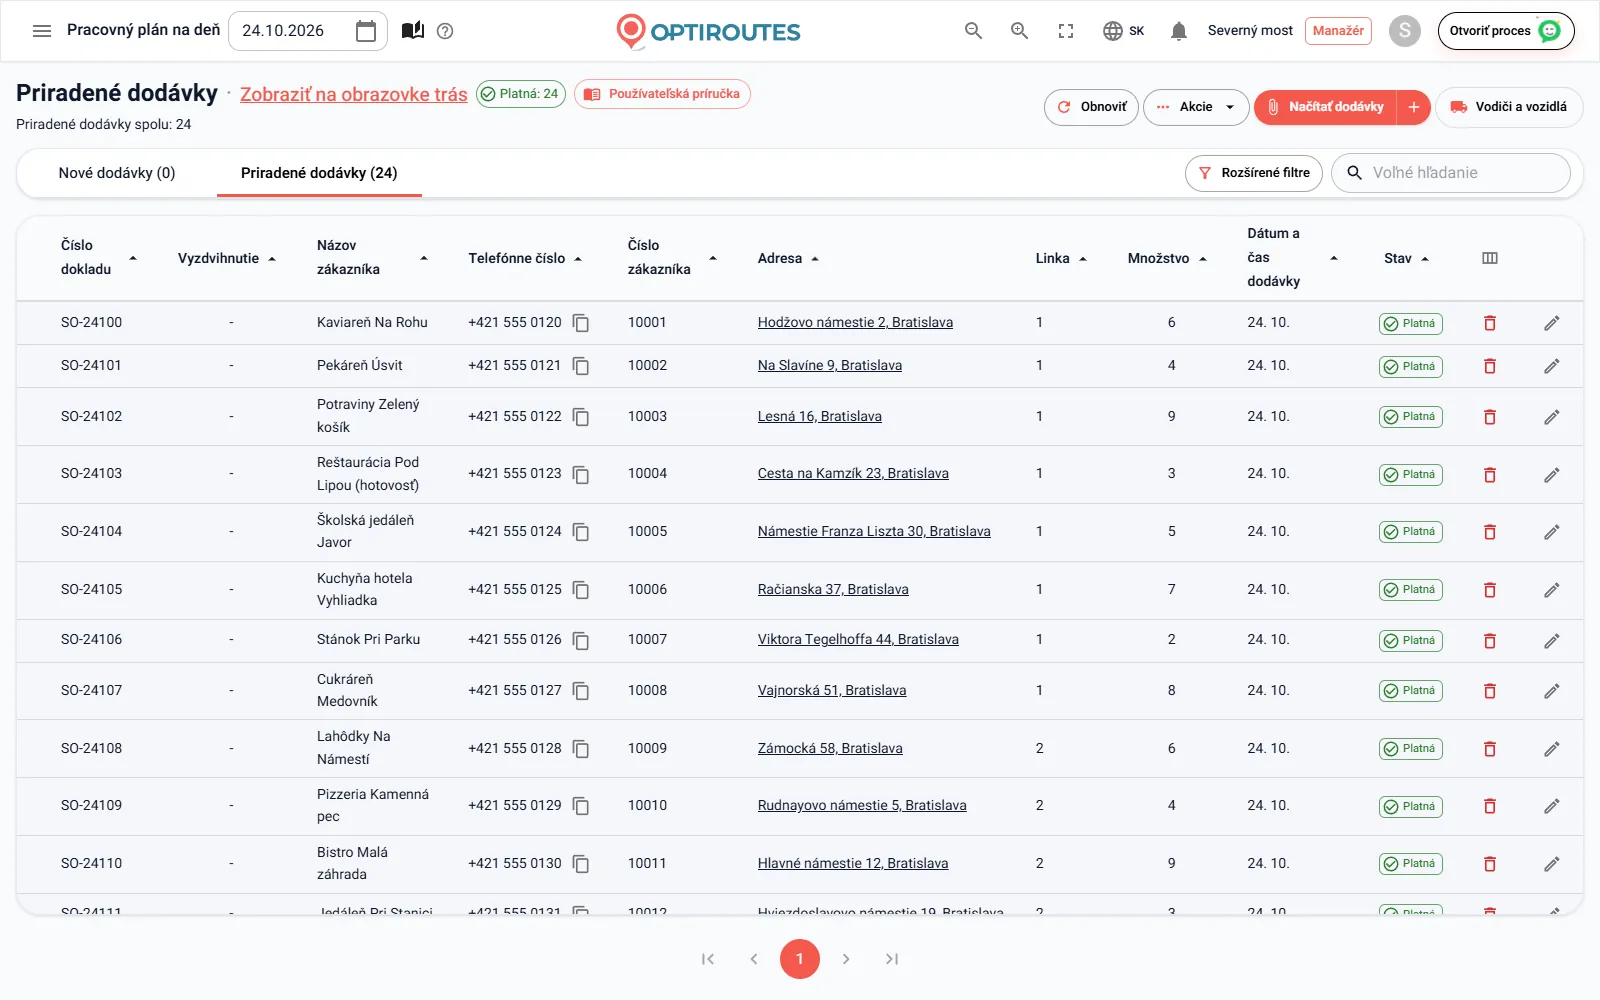Select Priradené dodávky (24) tab
The width and height of the screenshot is (1600, 1000).
pos(319,173)
